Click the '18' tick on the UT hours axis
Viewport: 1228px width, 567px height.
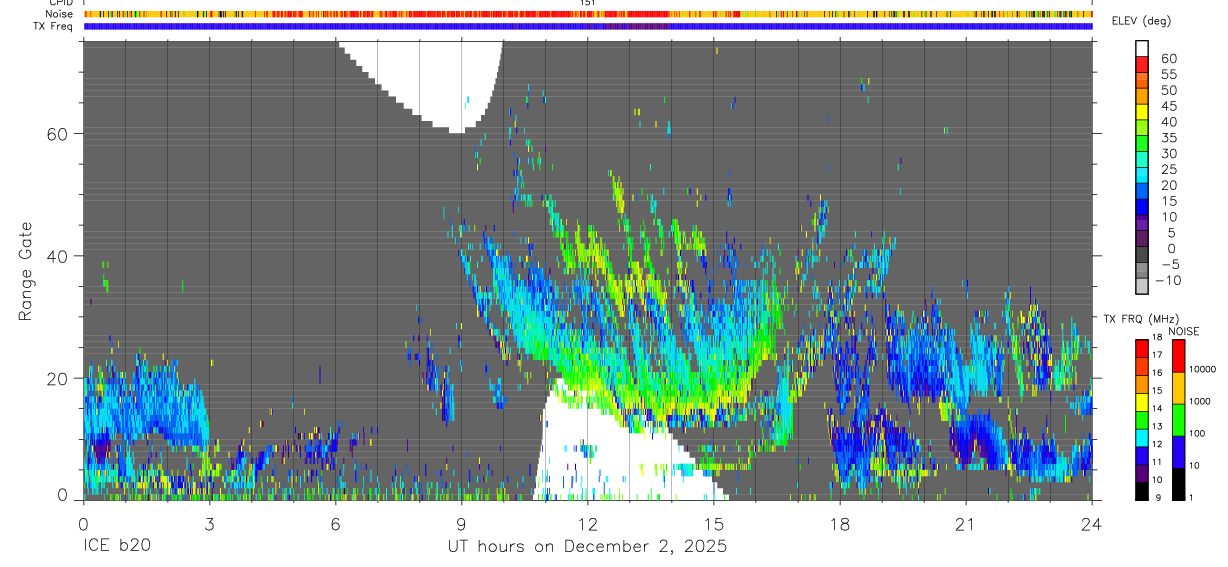pyautogui.click(x=839, y=524)
